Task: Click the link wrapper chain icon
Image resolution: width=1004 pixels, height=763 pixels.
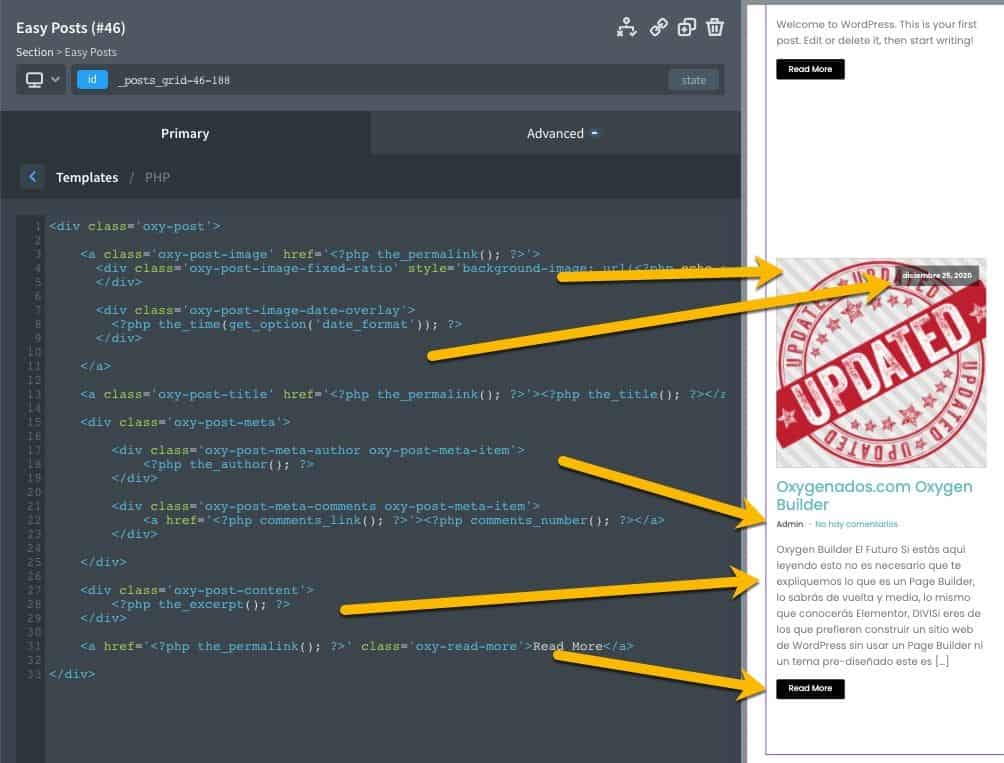Action: [658, 27]
